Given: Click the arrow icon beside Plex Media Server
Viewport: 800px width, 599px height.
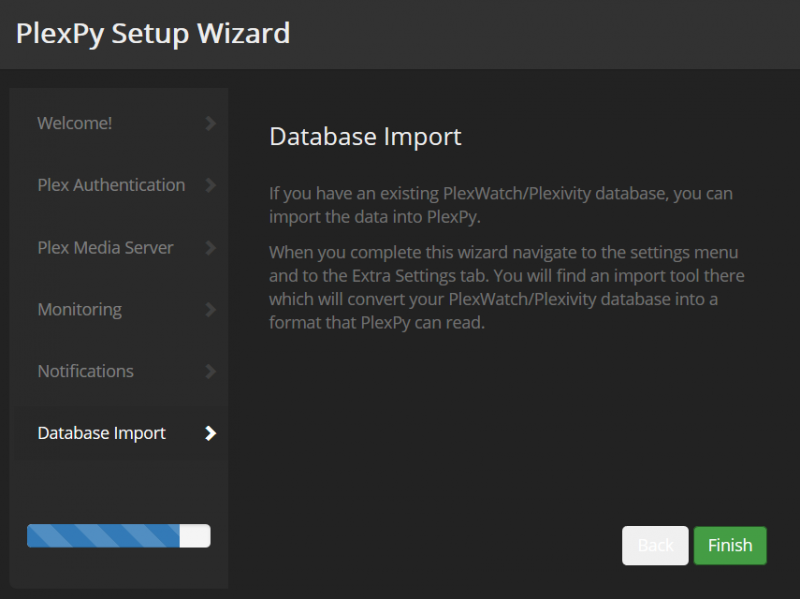Looking at the screenshot, I should tap(210, 247).
